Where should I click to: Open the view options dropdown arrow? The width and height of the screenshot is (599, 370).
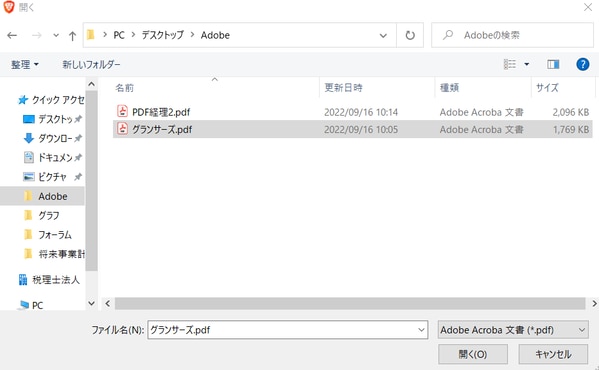526,64
